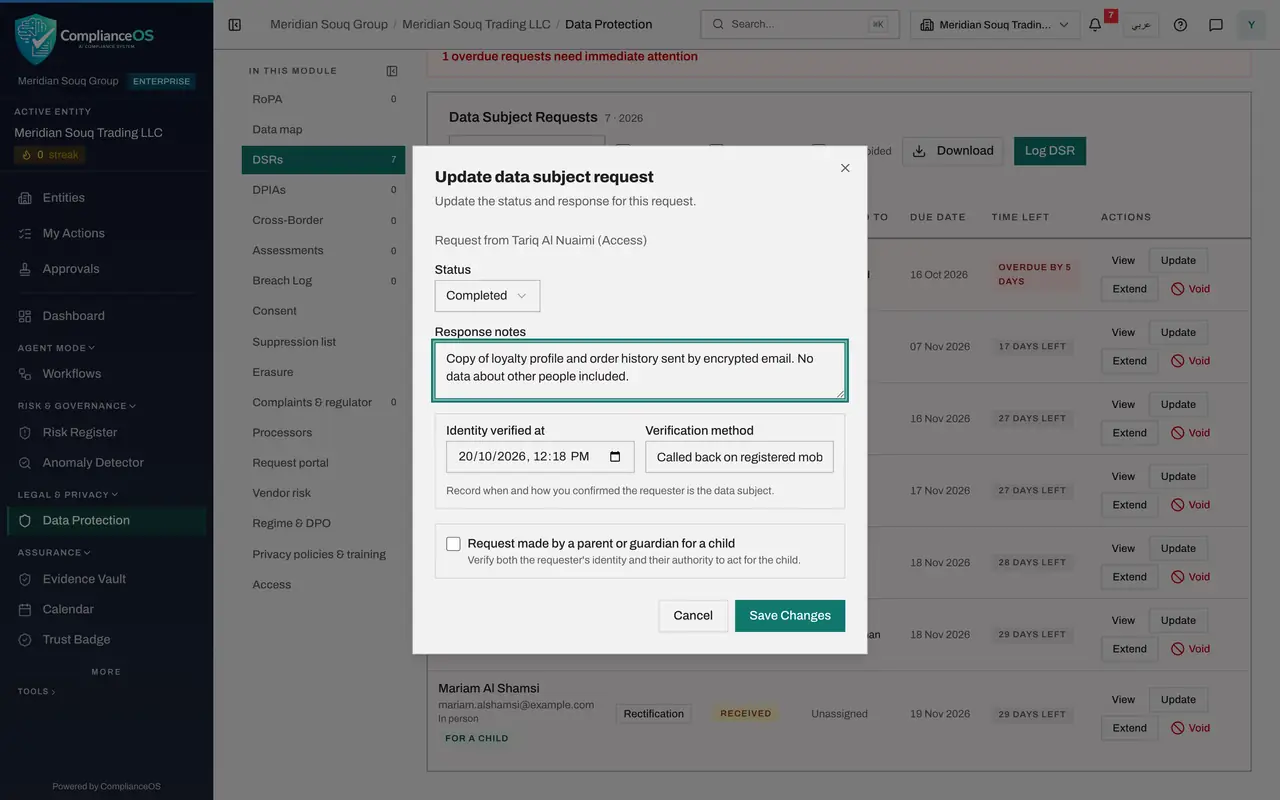Void the Mariam Al Shamsi request

(x=1191, y=728)
